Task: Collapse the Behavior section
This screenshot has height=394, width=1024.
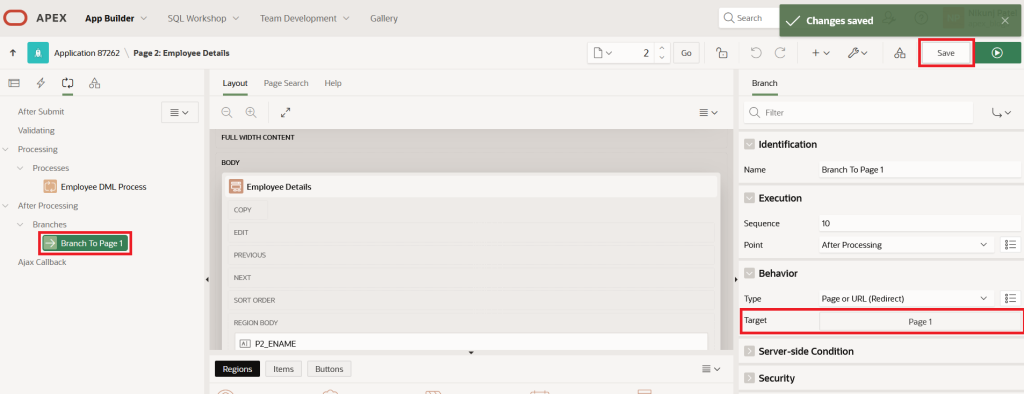Action: (749, 273)
